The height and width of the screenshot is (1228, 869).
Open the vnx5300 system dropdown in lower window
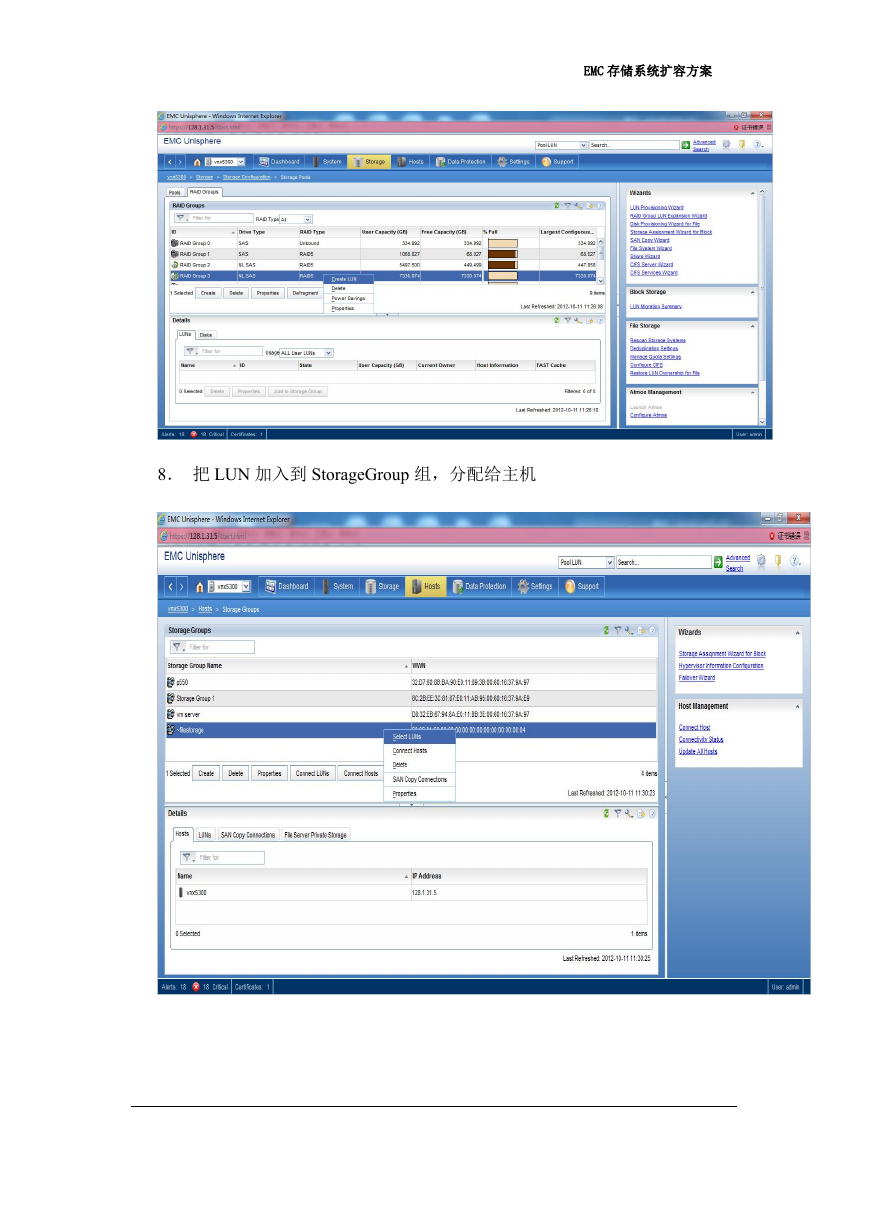[245, 587]
